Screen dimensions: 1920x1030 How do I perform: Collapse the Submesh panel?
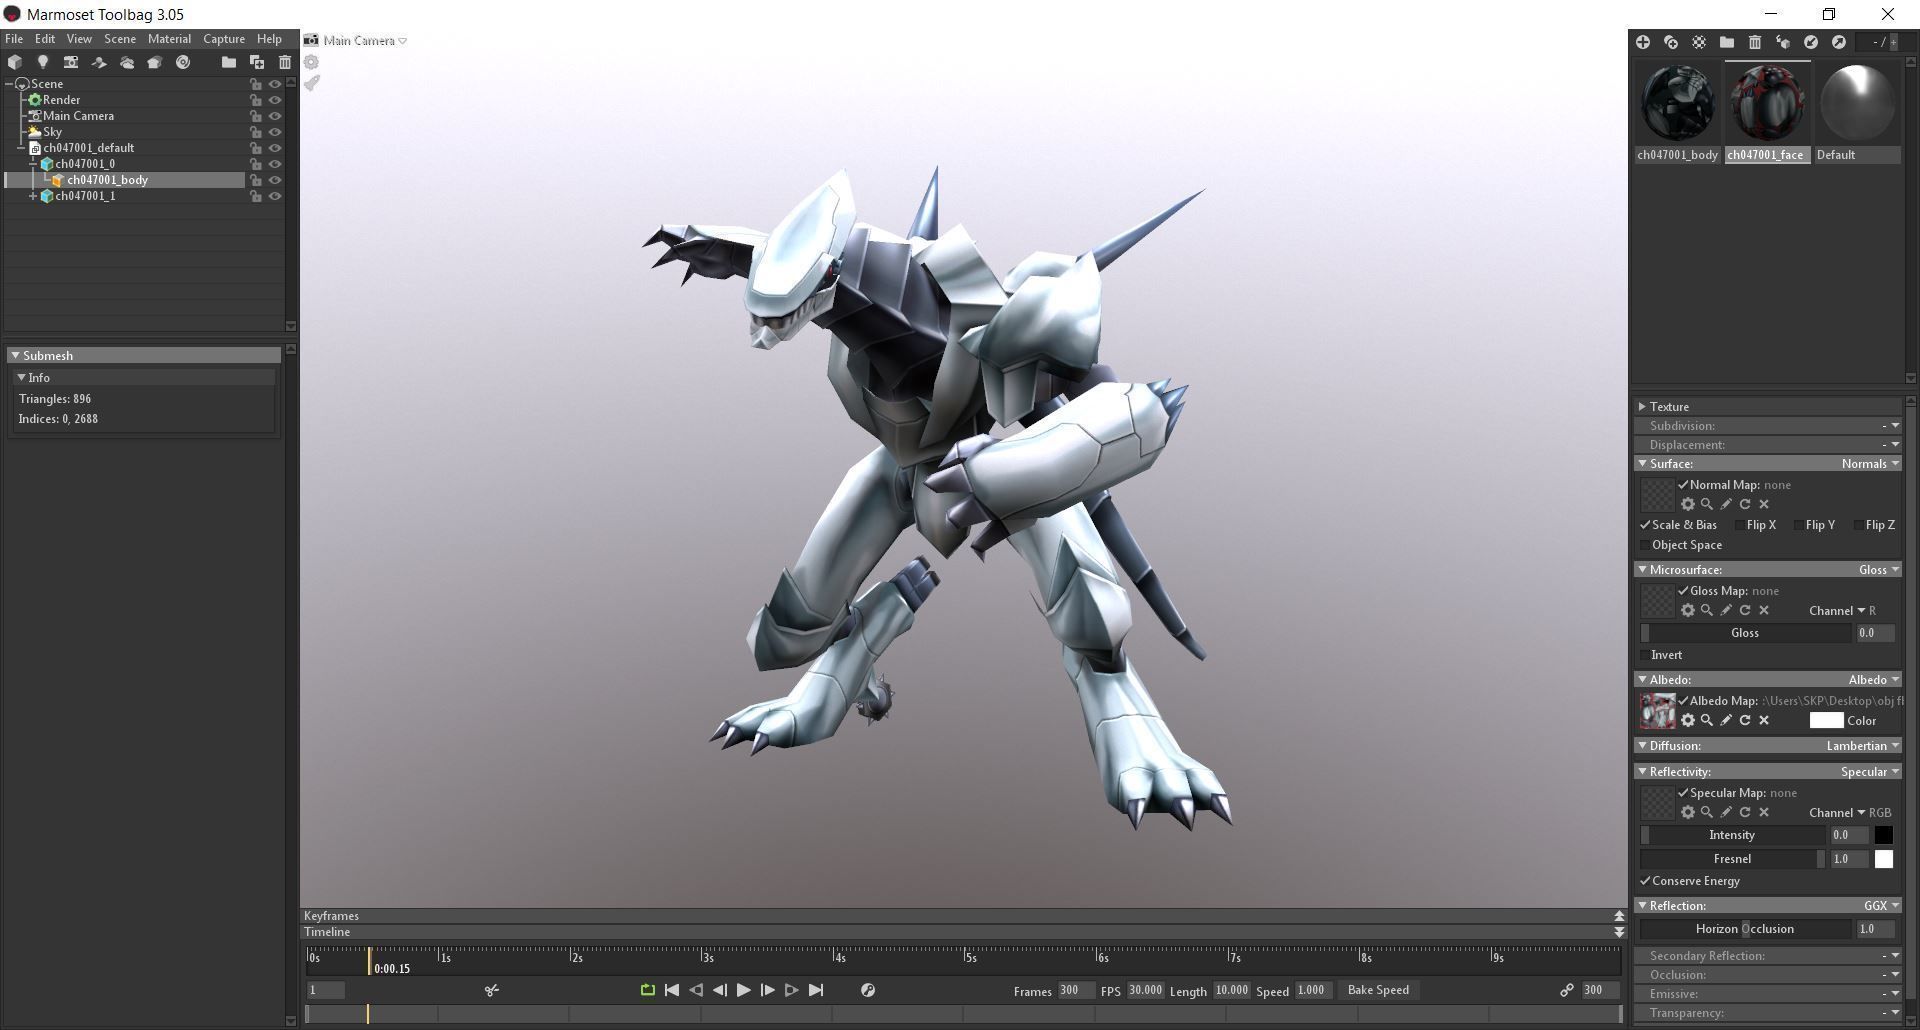[x=15, y=356]
